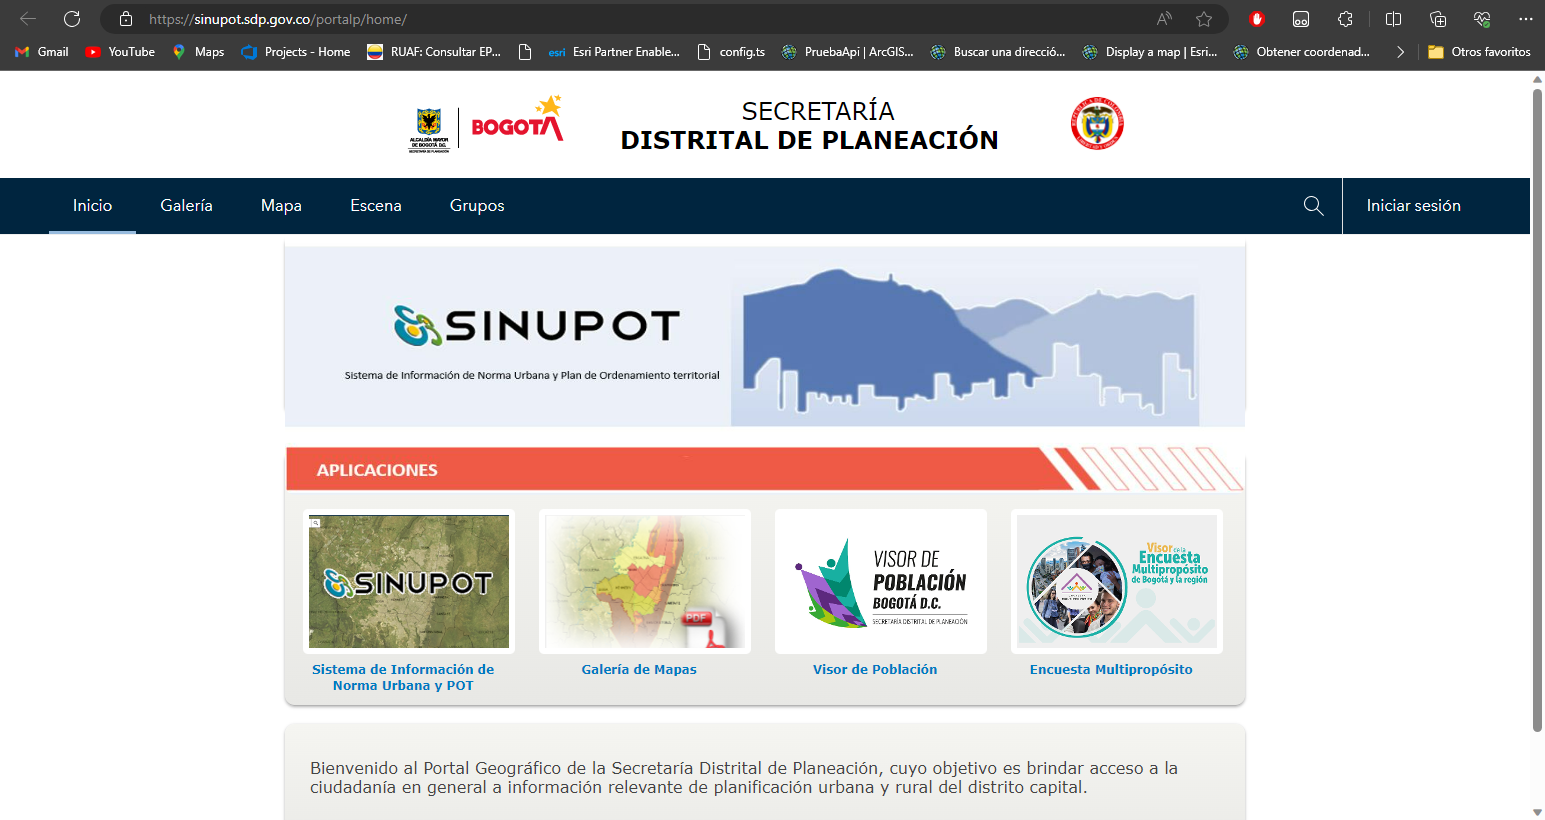The width and height of the screenshot is (1545, 820).
Task: Open RUAF: Consultar EP bookmark
Action: click(x=434, y=52)
